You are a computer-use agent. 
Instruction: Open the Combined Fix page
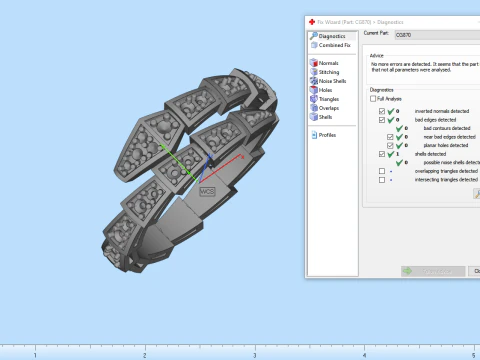[x=331, y=45]
